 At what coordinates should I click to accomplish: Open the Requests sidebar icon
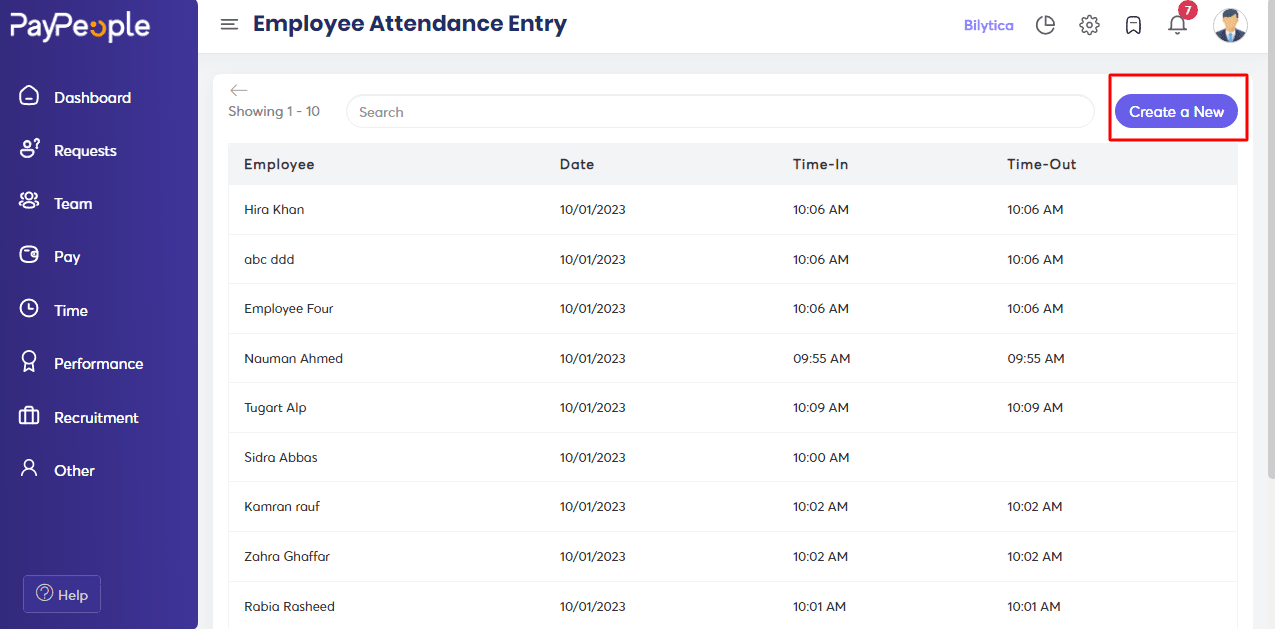click(29, 150)
